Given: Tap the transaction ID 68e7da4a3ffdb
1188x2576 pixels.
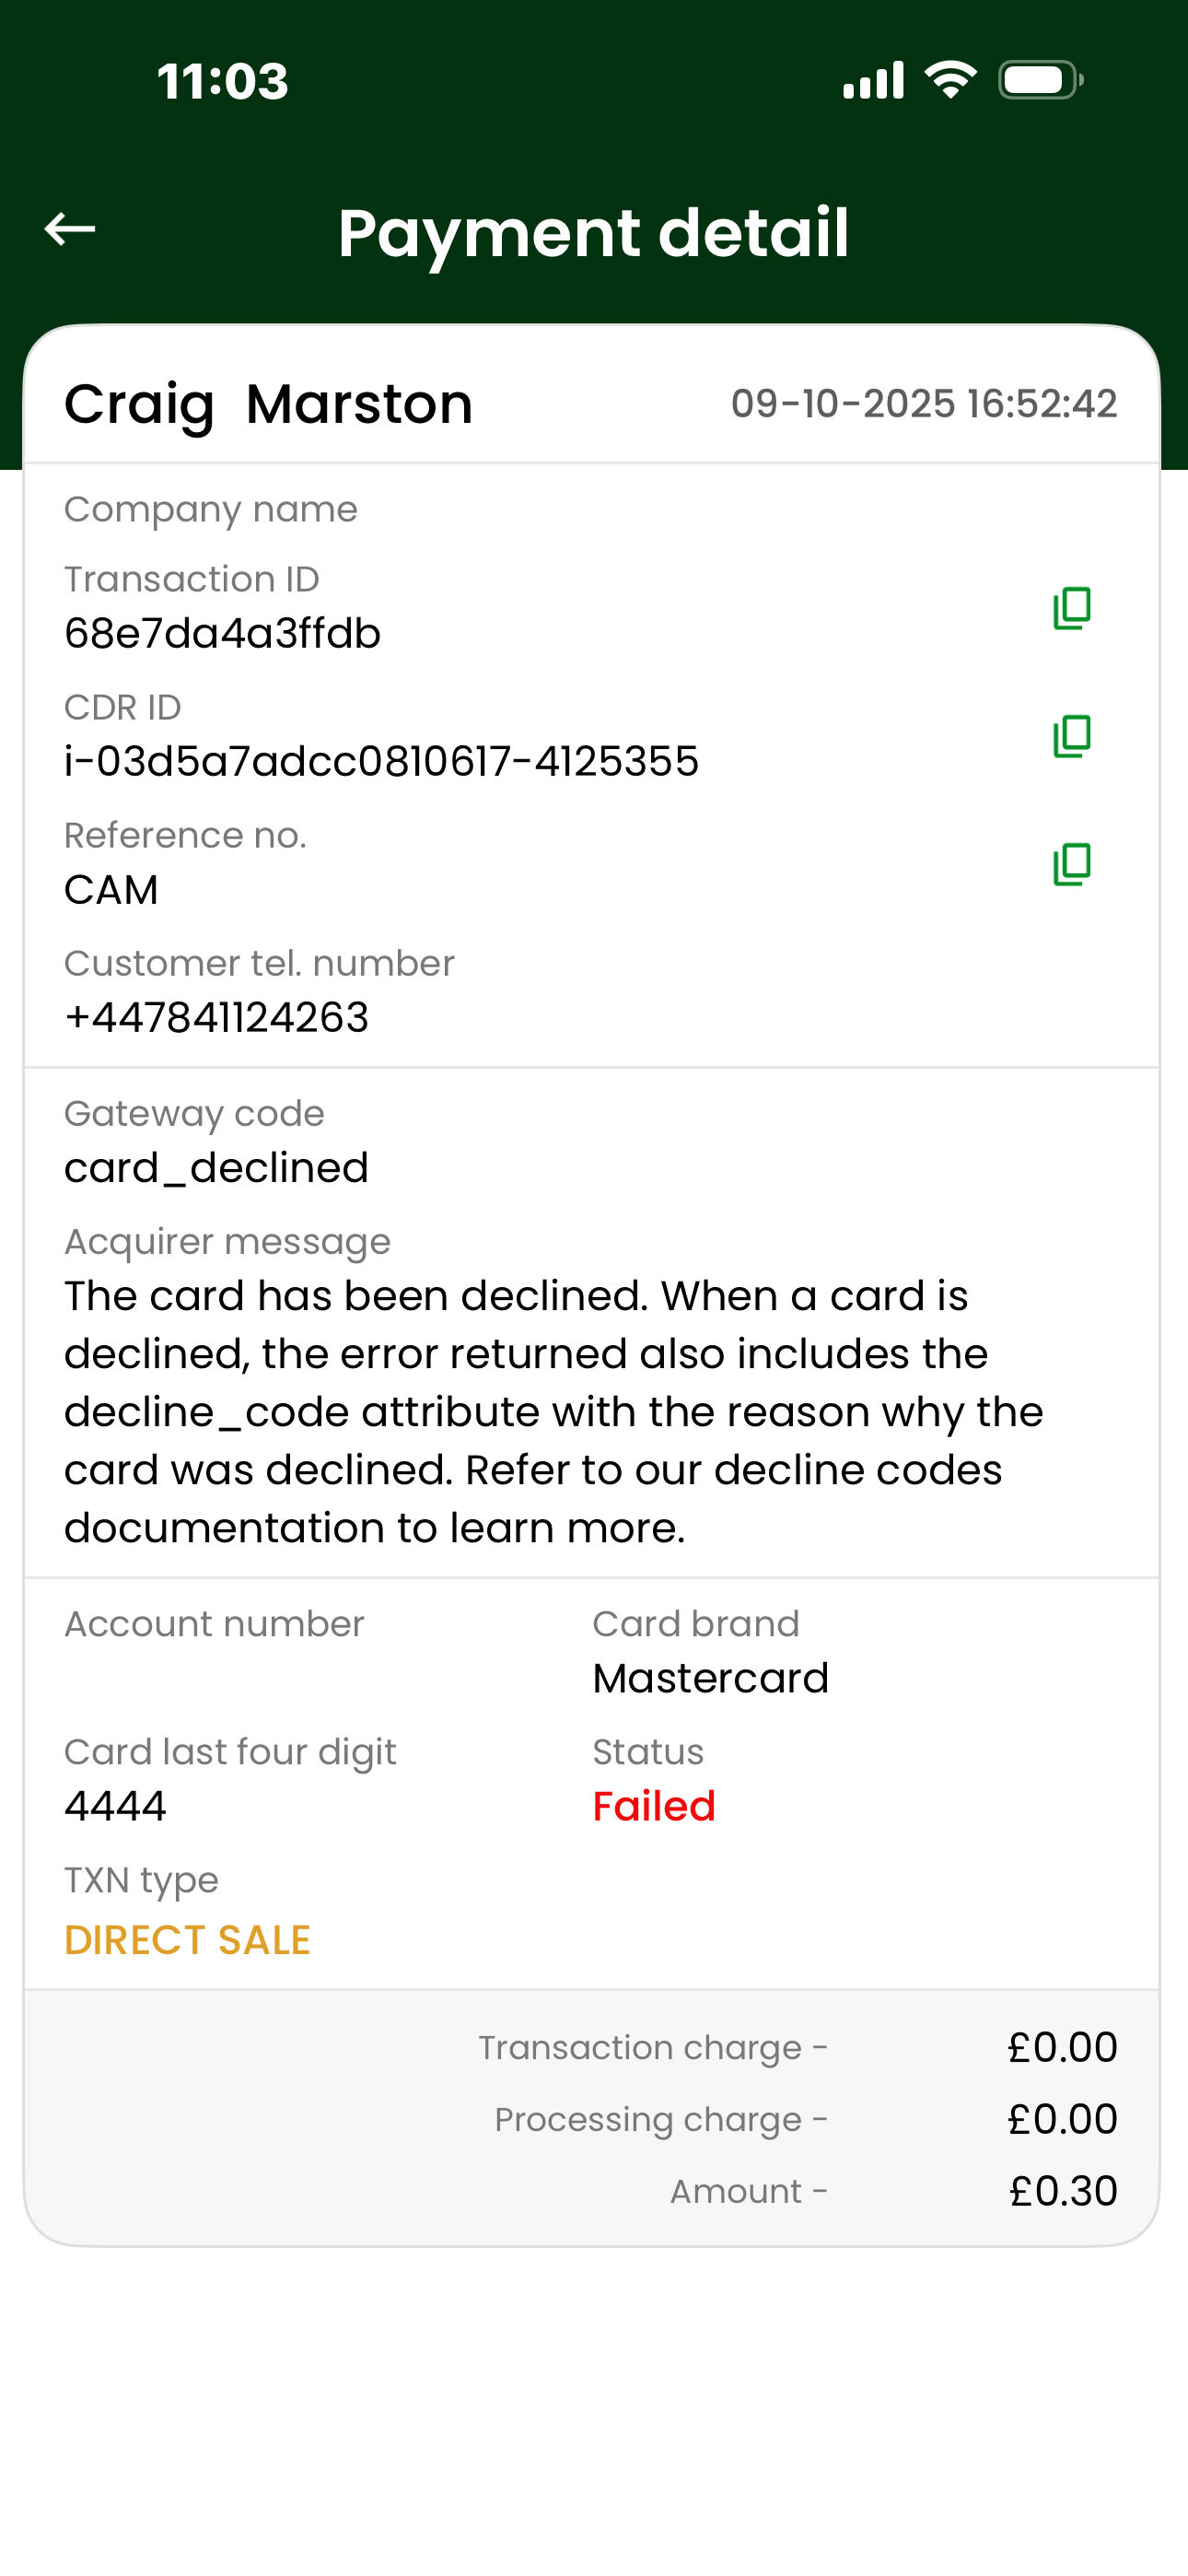Looking at the screenshot, I should coord(222,633).
